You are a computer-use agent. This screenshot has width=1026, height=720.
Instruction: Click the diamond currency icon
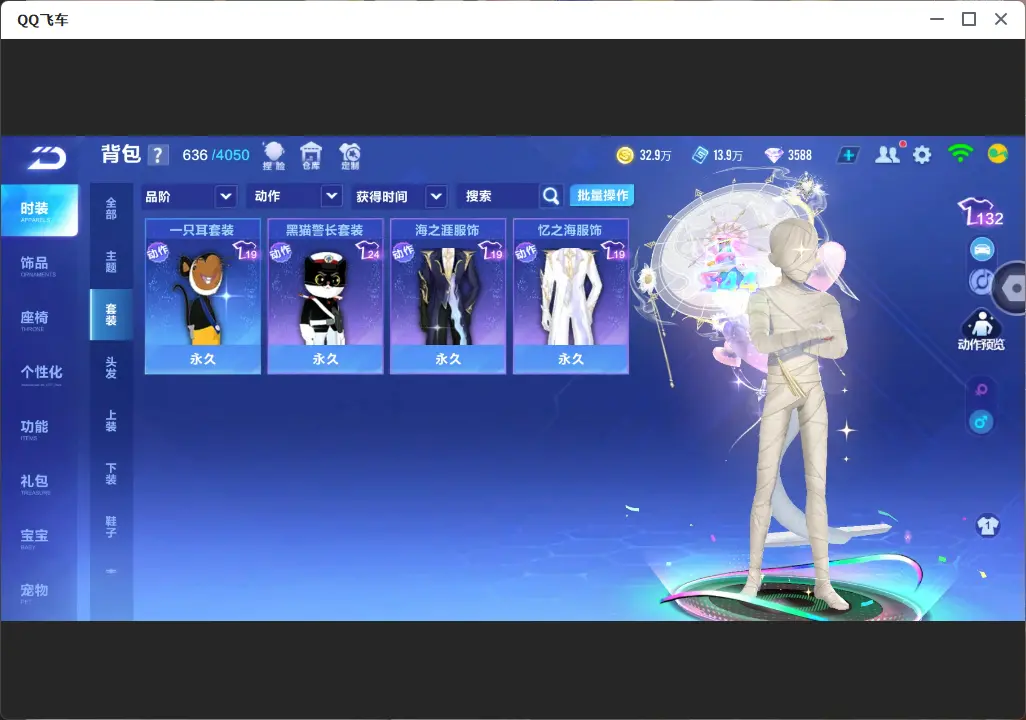[774, 155]
